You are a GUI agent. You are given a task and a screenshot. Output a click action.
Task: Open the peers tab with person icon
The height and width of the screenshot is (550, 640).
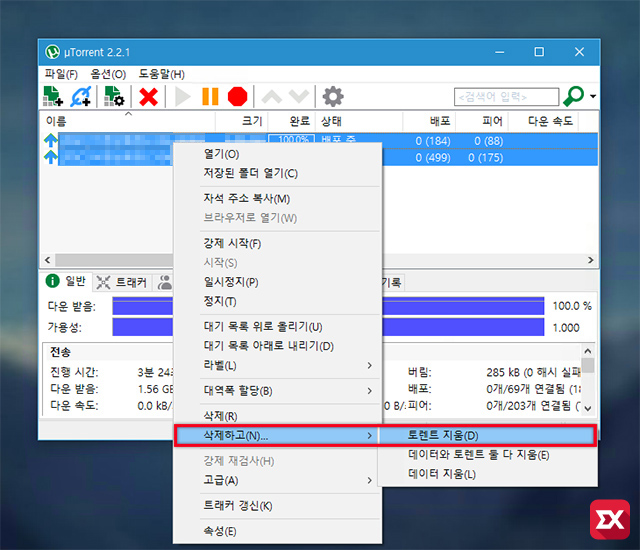[164, 282]
